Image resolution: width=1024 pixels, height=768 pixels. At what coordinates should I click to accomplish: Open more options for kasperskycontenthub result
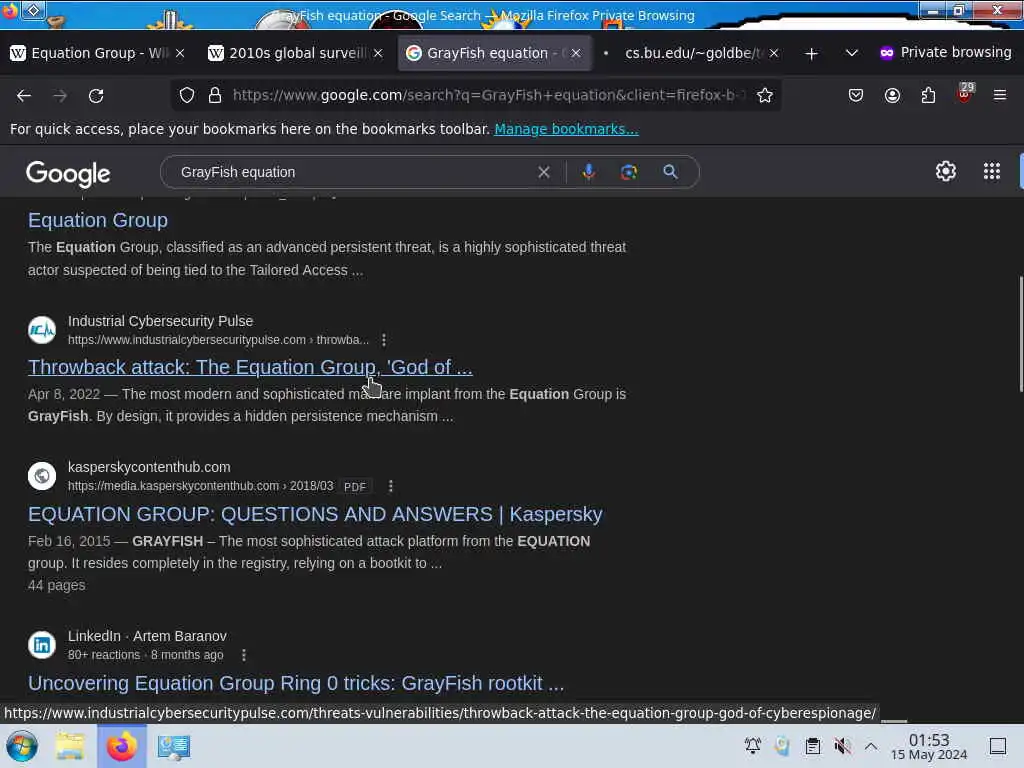pyautogui.click(x=391, y=486)
